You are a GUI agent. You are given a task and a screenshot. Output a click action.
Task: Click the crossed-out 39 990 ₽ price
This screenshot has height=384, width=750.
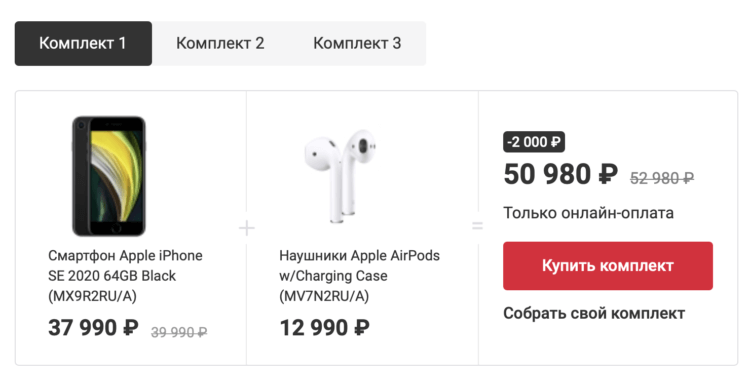click(x=179, y=332)
